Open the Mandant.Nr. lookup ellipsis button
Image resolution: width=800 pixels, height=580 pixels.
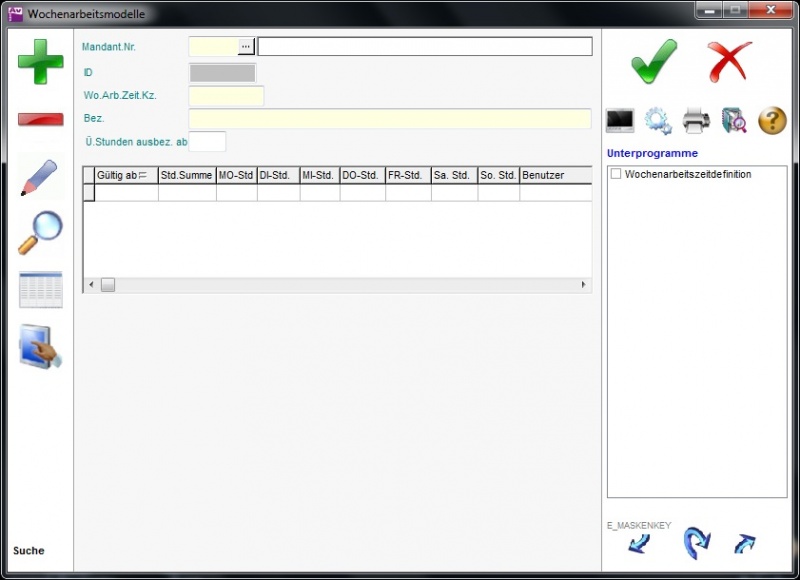tap(245, 46)
